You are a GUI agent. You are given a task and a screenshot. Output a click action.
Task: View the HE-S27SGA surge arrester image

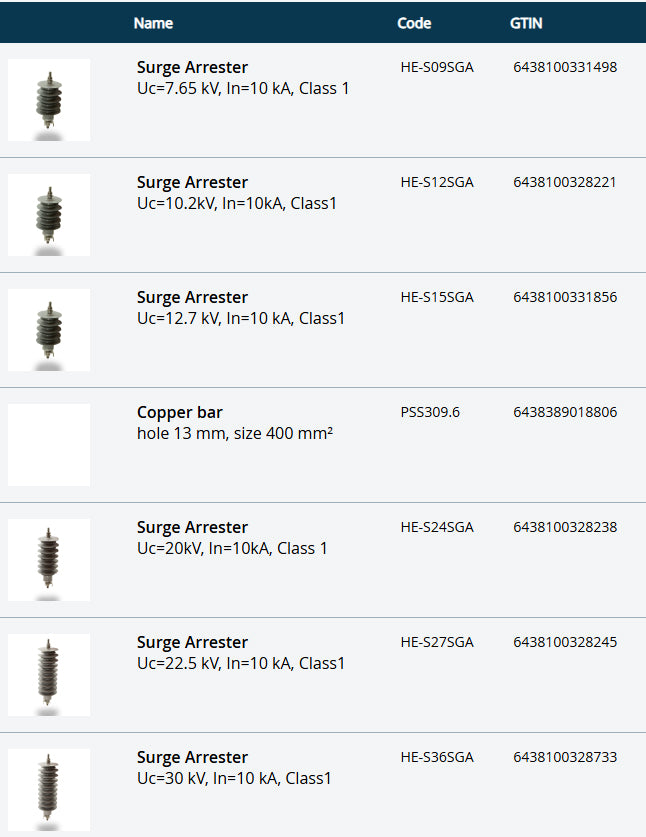pyautogui.click(x=48, y=675)
